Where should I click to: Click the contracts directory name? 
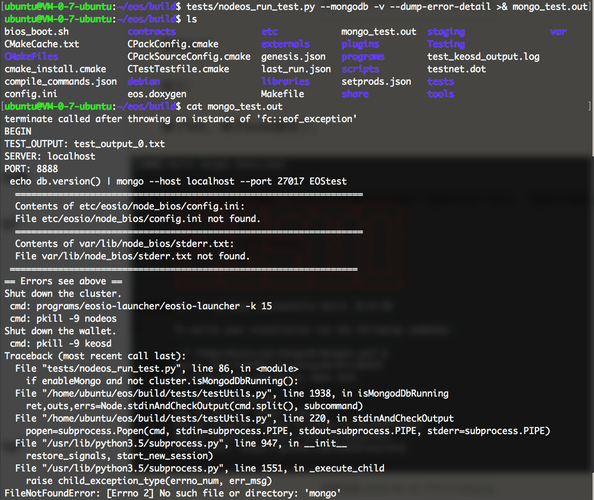pyautogui.click(x=152, y=32)
